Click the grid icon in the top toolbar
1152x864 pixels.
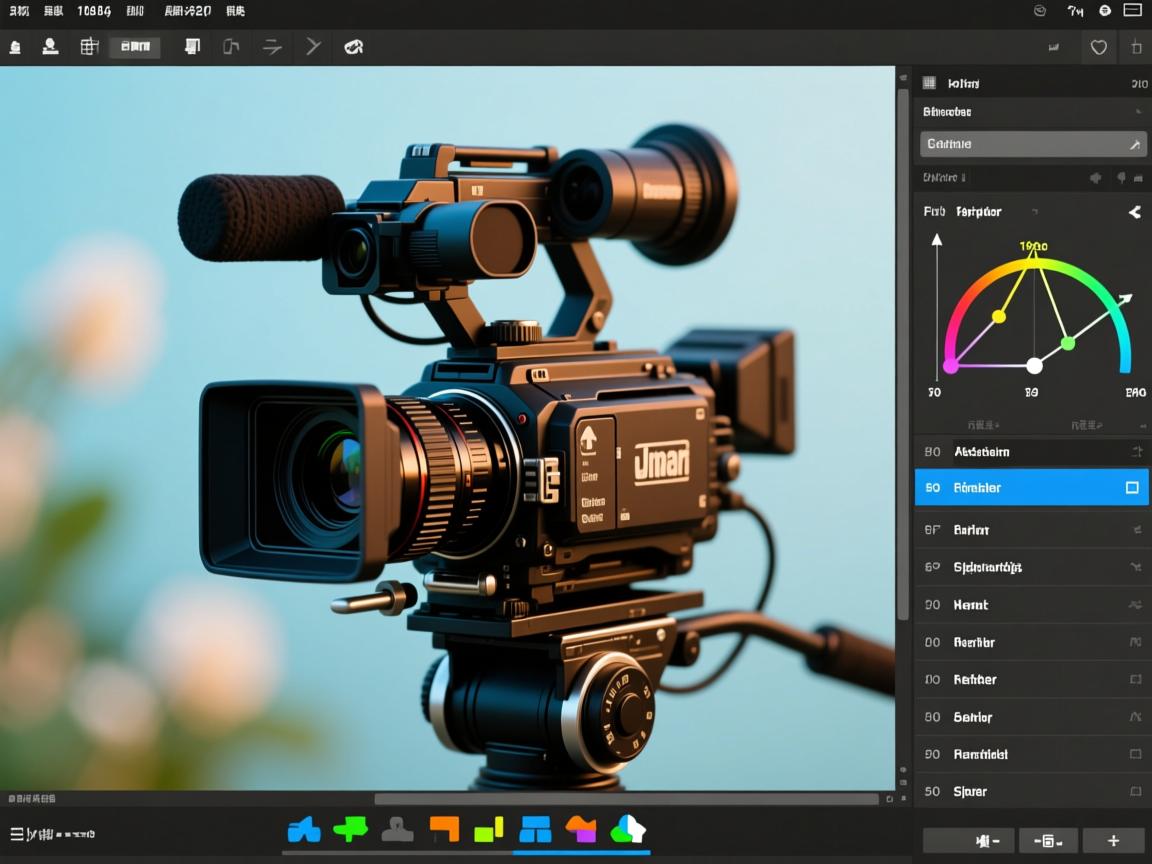pyautogui.click(x=89, y=47)
